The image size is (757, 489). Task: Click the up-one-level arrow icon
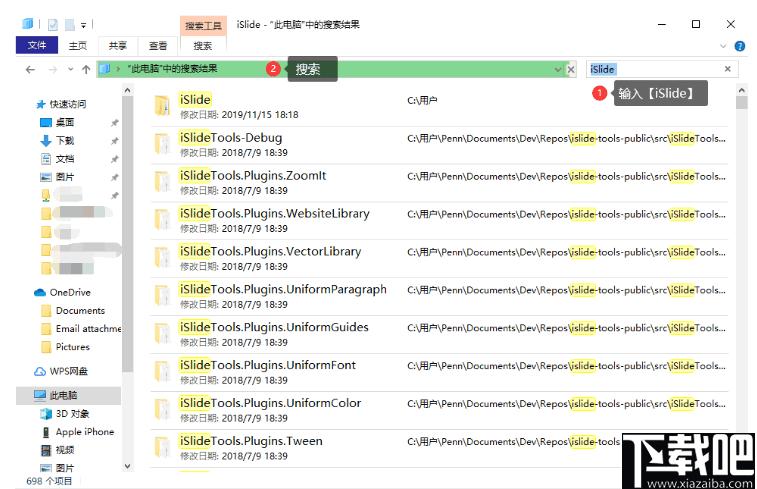point(86,70)
